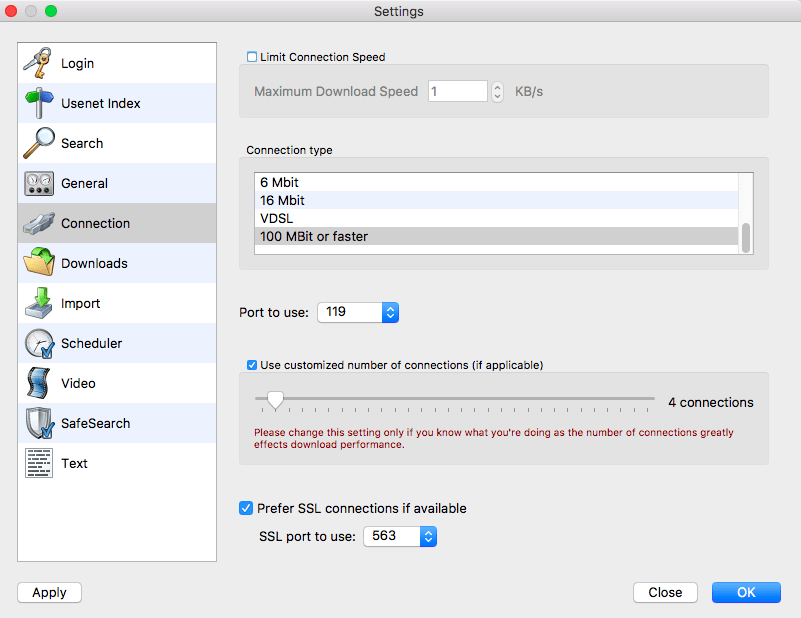Enable Limit Connection Speed checkbox
Screen dimensions: 801x618
pyautogui.click(x=252, y=57)
